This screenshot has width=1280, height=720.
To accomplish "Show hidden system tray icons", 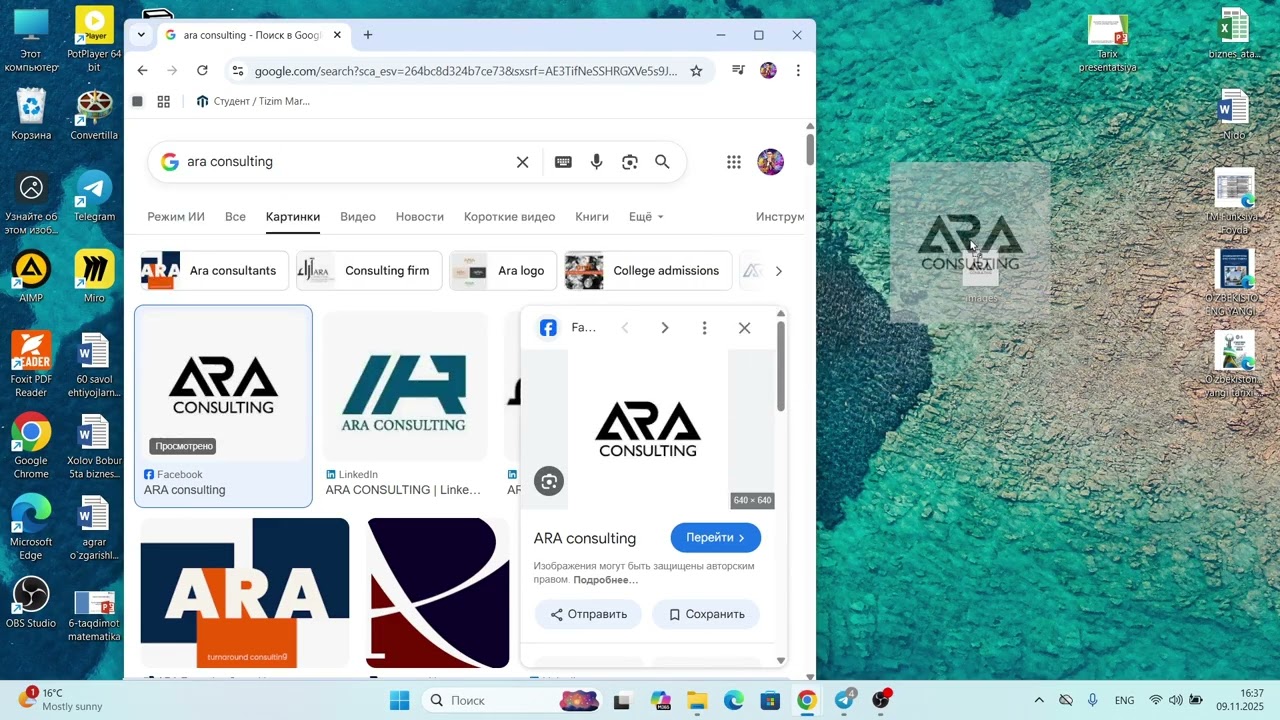I will point(1039,700).
